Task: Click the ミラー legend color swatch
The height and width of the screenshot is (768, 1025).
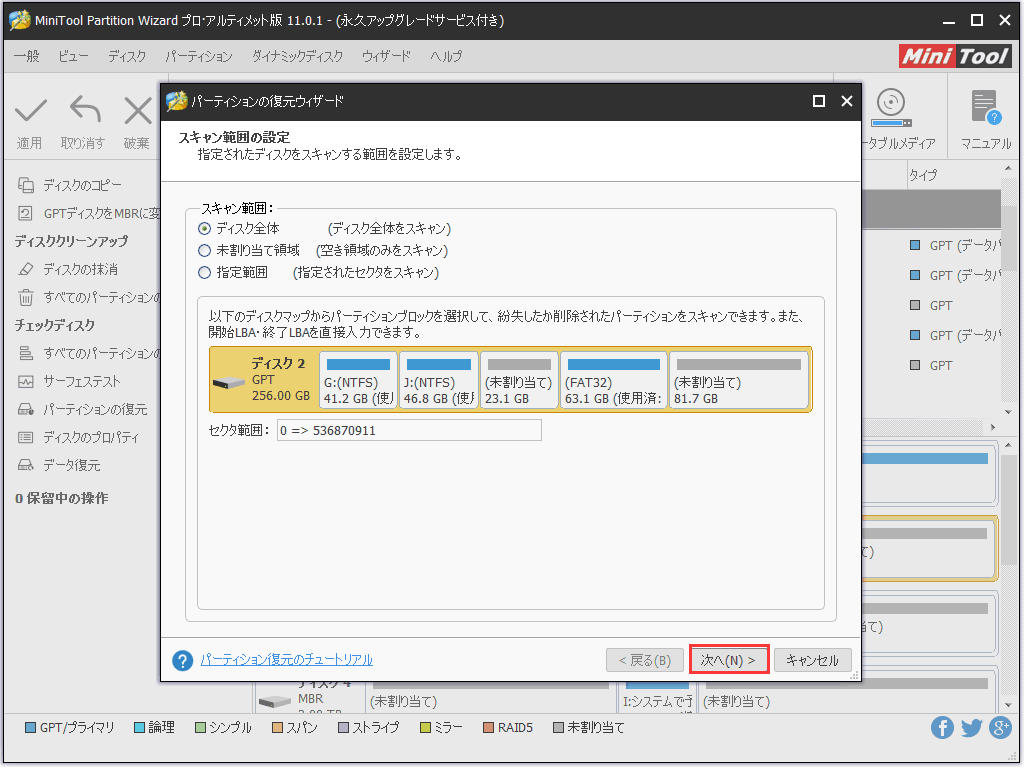Action: tap(425, 728)
